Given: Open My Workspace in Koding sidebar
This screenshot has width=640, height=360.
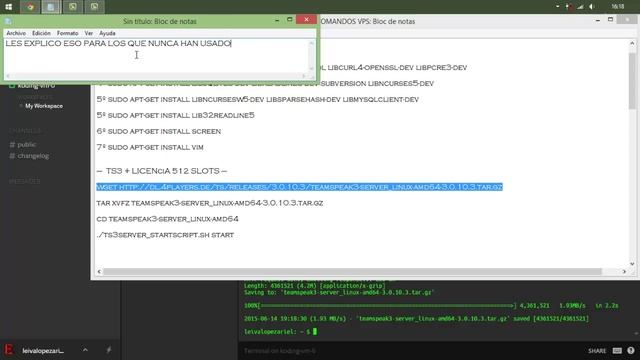Looking at the screenshot, I should (44, 106).
